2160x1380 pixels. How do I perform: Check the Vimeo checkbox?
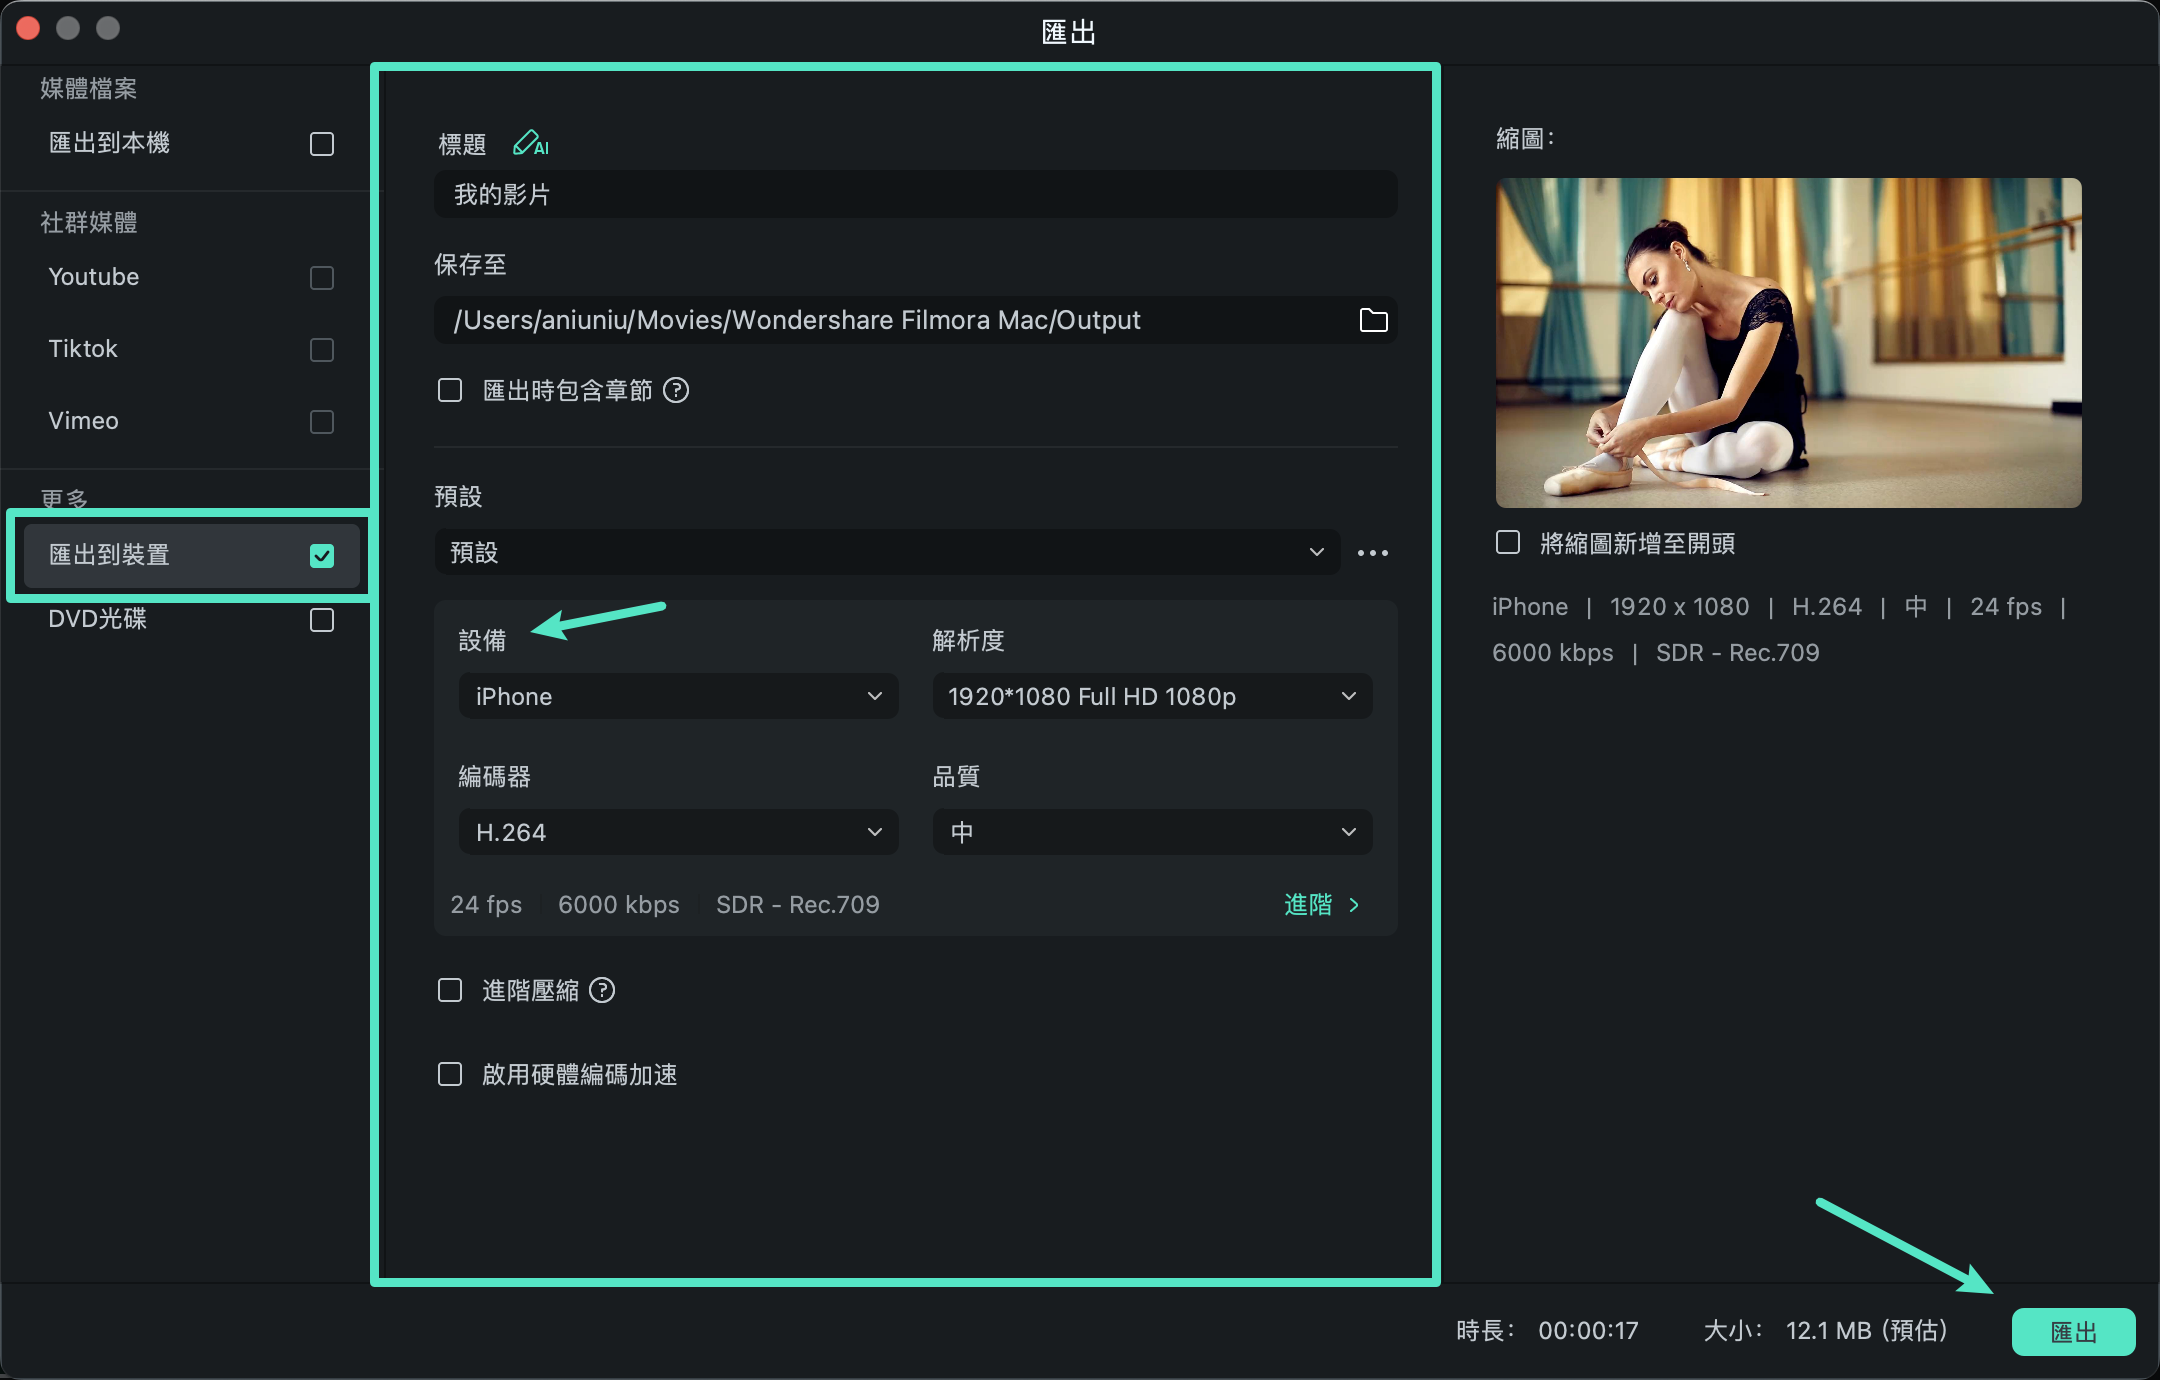click(x=322, y=422)
